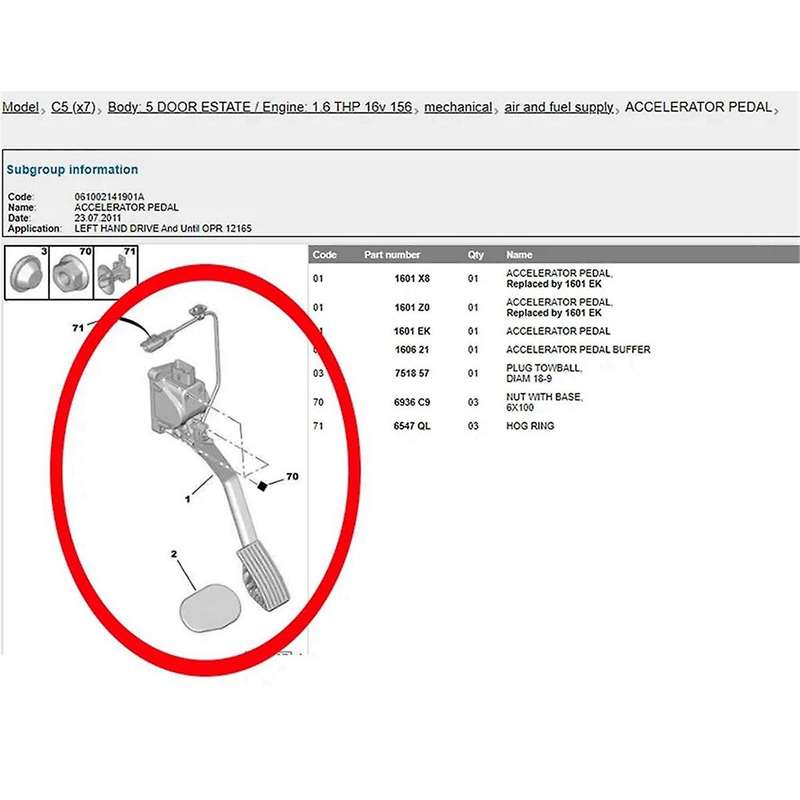Click application text LEFT HAND DRIVE And Until OPR 12165
The height and width of the screenshot is (800, 800).
pos(163,229)
